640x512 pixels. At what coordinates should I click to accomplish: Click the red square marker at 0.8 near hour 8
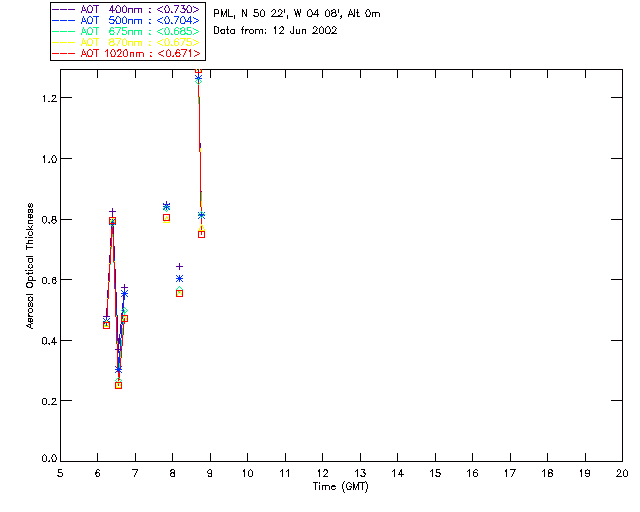pos(166,218)
